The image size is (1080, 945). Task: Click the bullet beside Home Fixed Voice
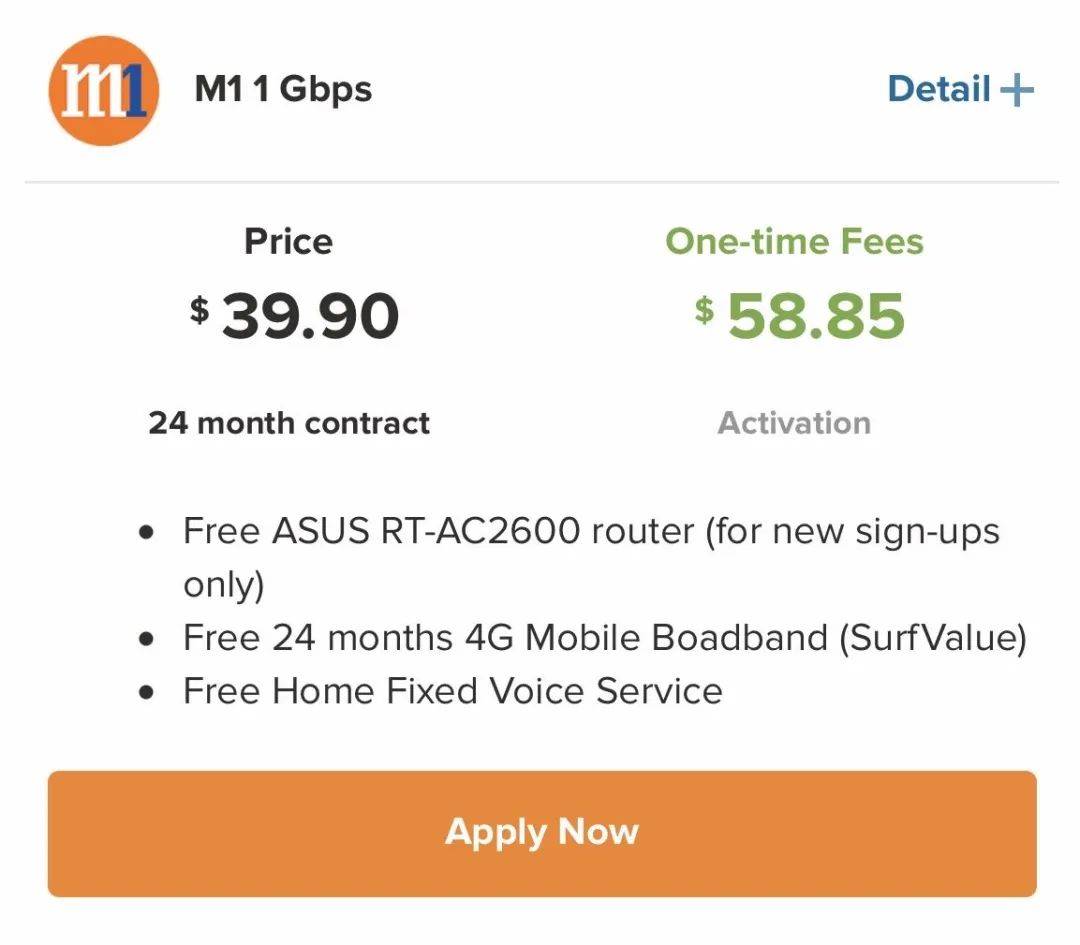coord(148,692)
